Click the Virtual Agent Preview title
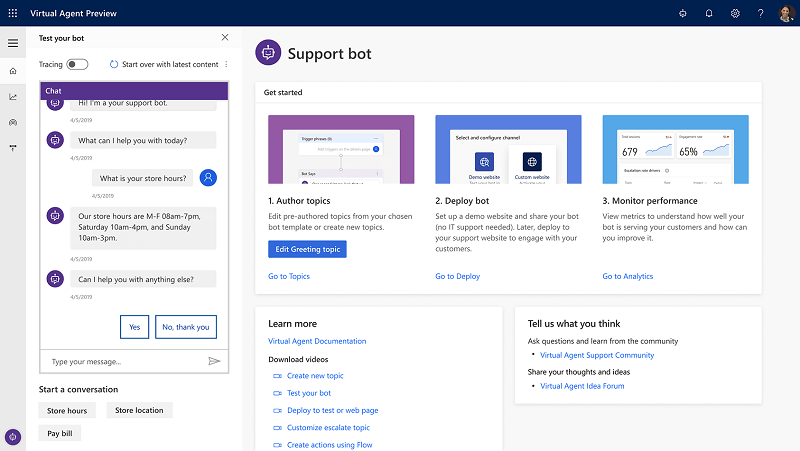 click(x=73, y=13)
